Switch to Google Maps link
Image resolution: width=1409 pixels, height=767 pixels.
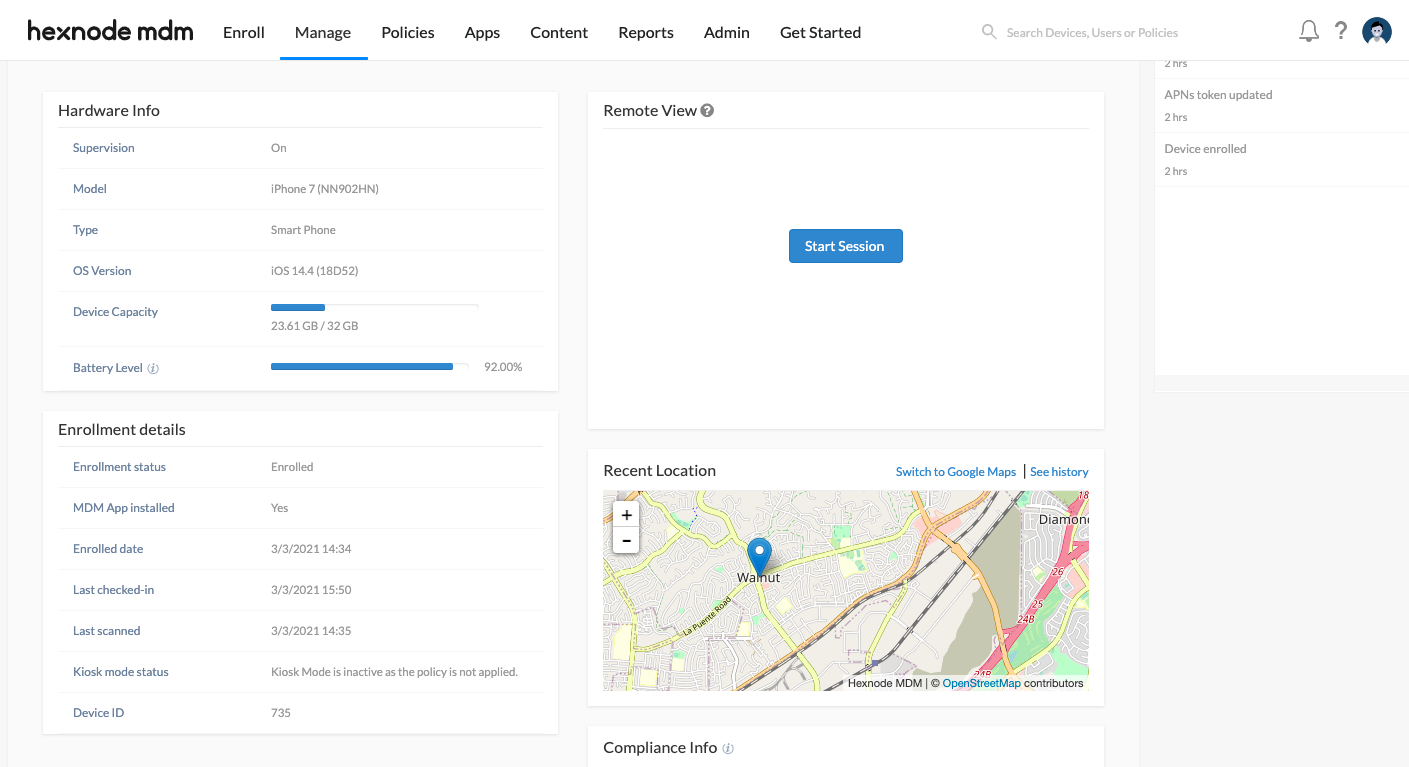955,472
